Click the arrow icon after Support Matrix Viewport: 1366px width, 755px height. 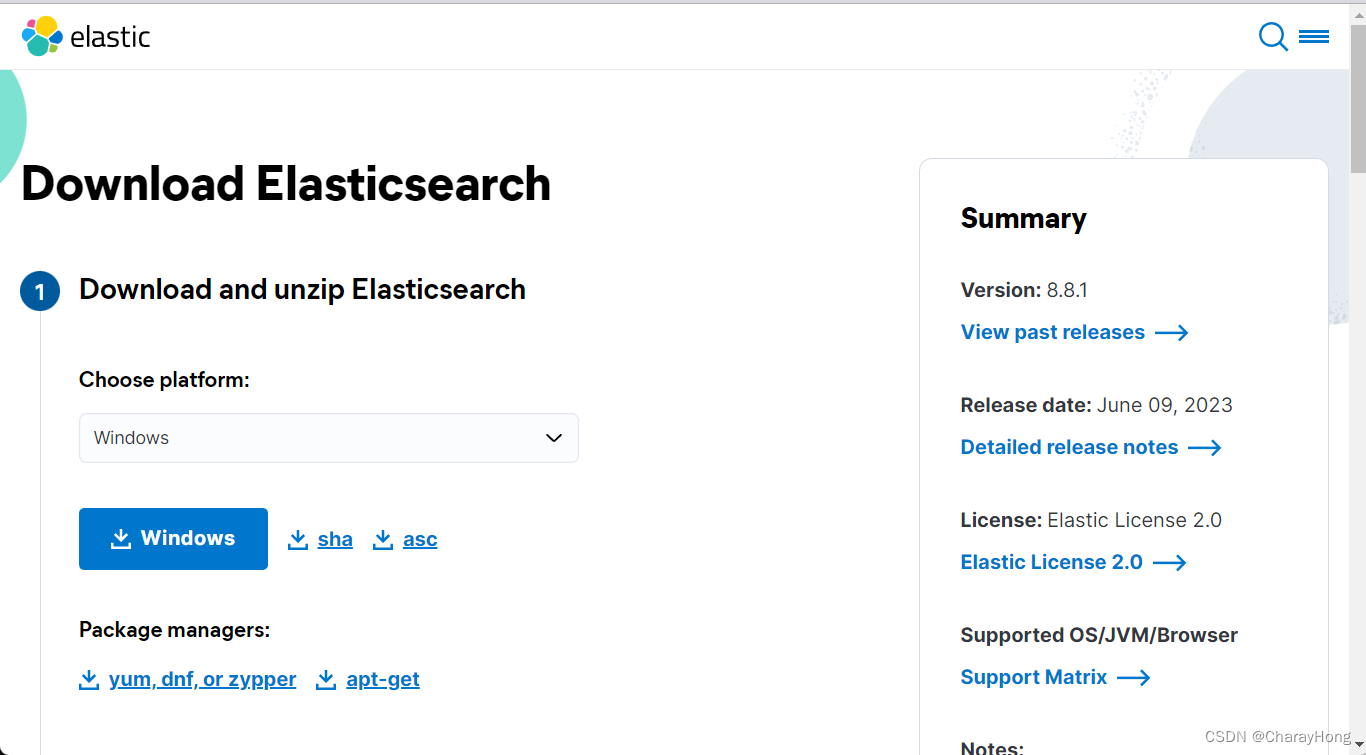click(x=1134, y=677)
